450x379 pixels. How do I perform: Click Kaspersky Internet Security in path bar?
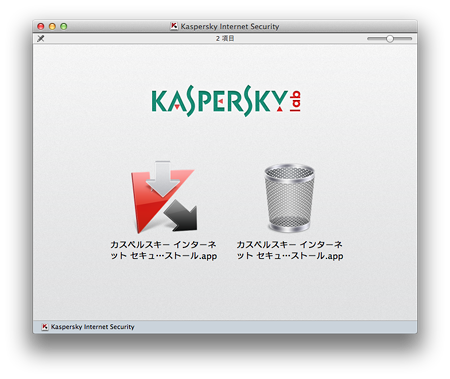click(93, 327)
